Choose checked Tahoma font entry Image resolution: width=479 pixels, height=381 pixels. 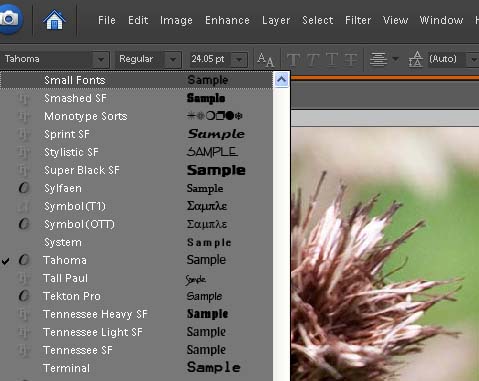(136, 260)
